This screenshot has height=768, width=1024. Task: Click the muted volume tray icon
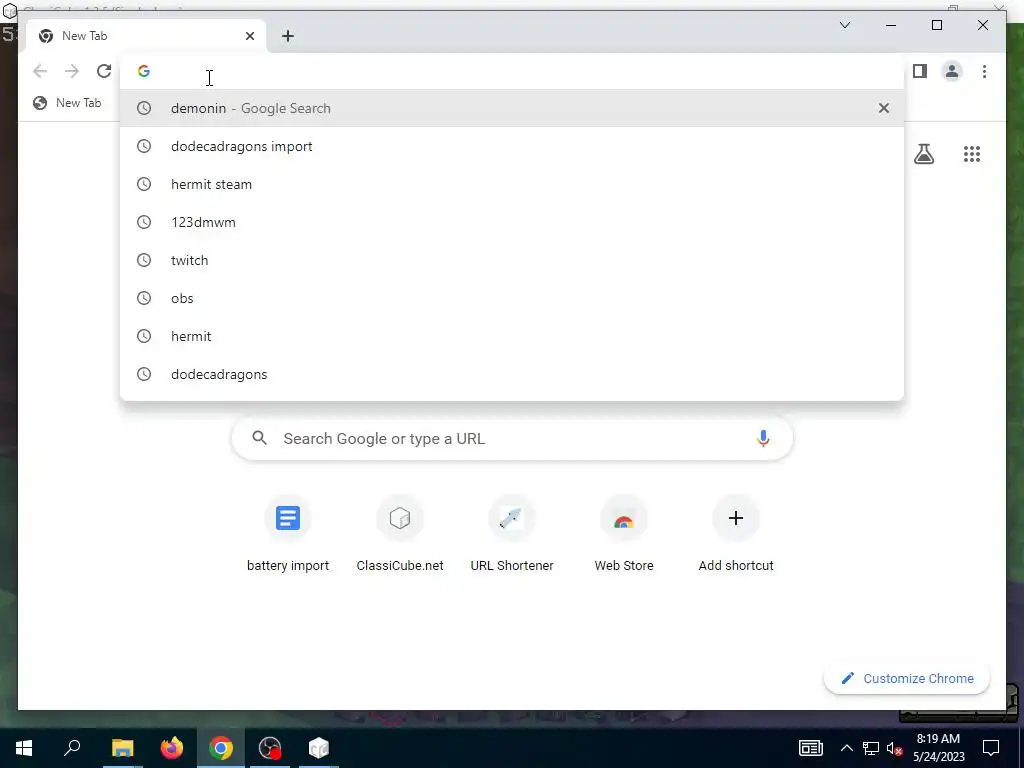(895, 748)
